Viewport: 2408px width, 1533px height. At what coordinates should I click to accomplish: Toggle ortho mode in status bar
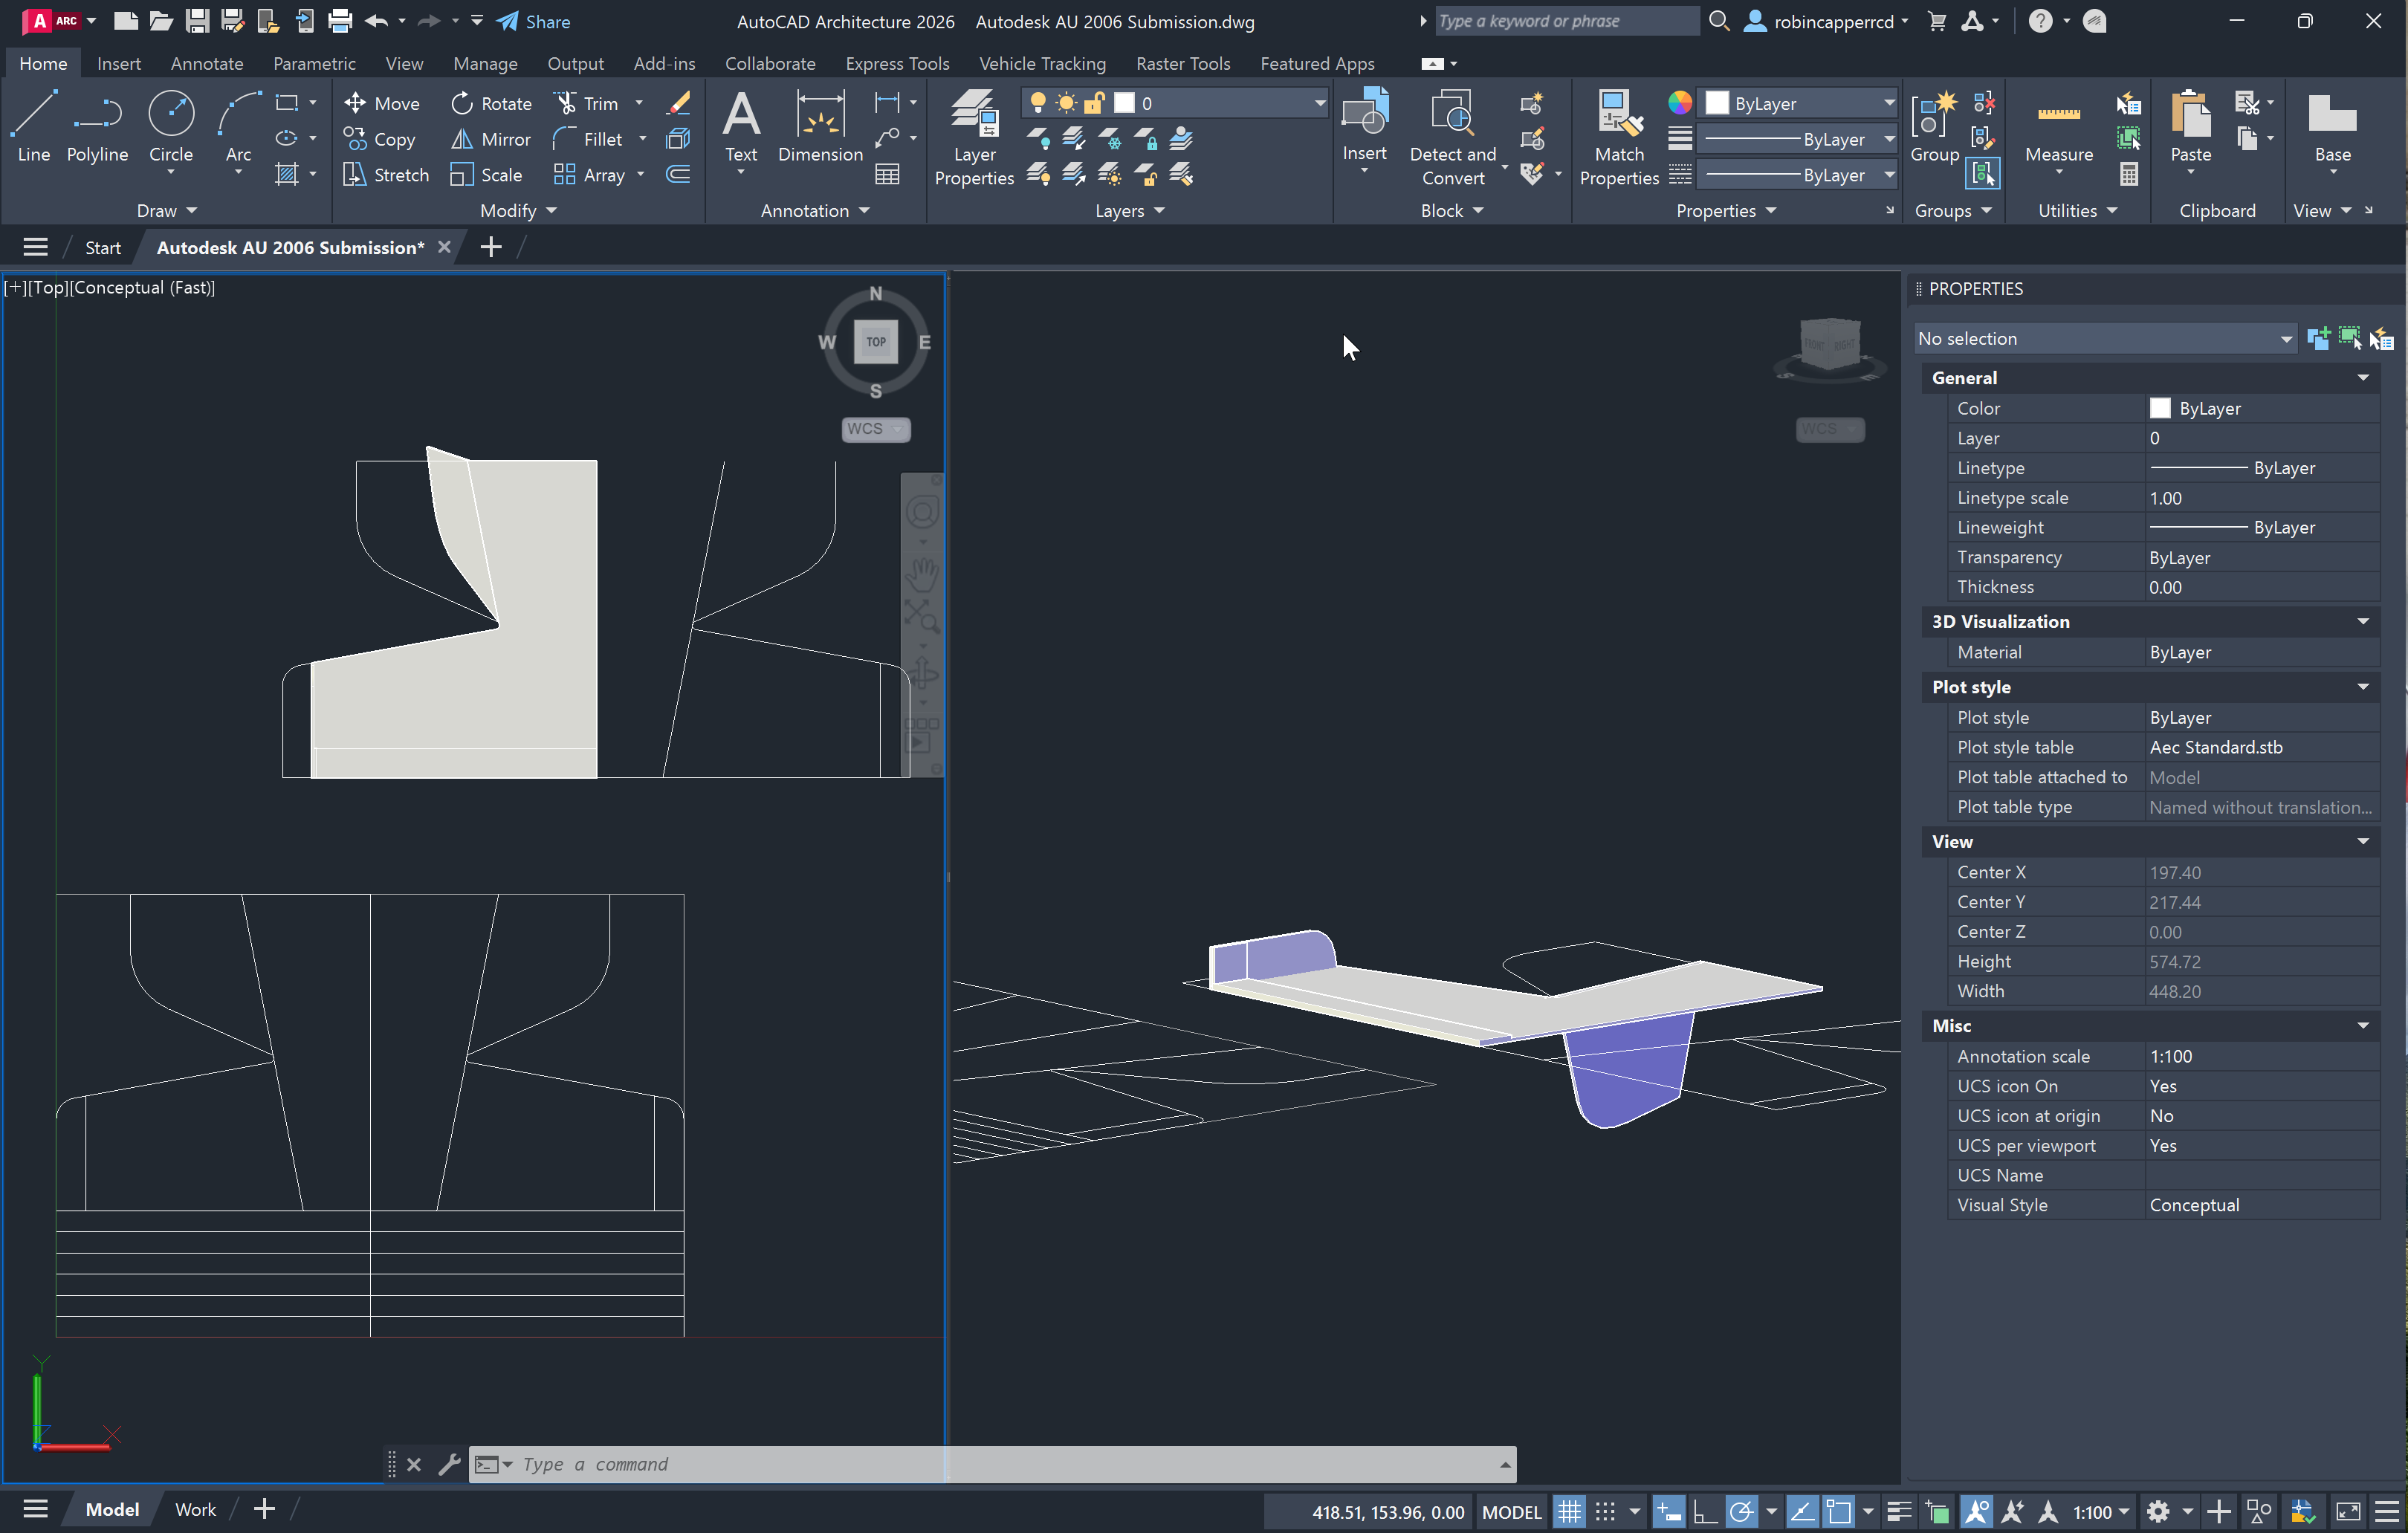coord(1704,1511)
